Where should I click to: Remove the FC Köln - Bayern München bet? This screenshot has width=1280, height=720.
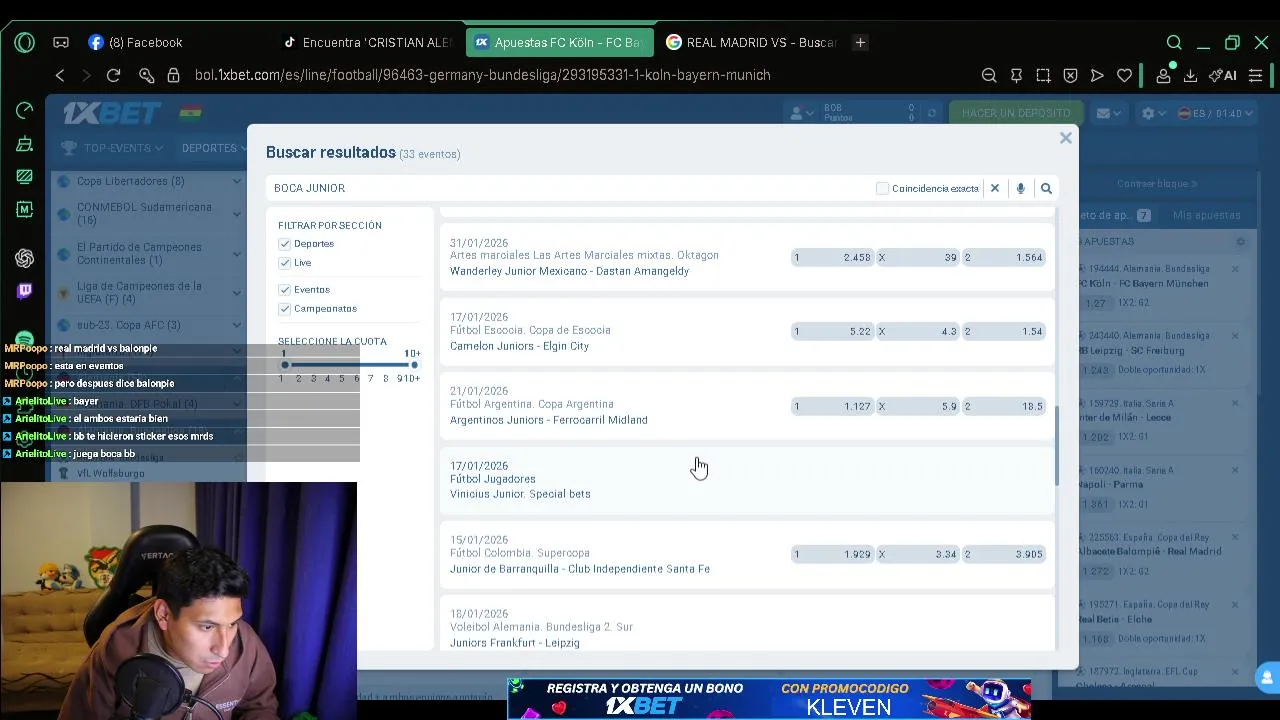1235,269
